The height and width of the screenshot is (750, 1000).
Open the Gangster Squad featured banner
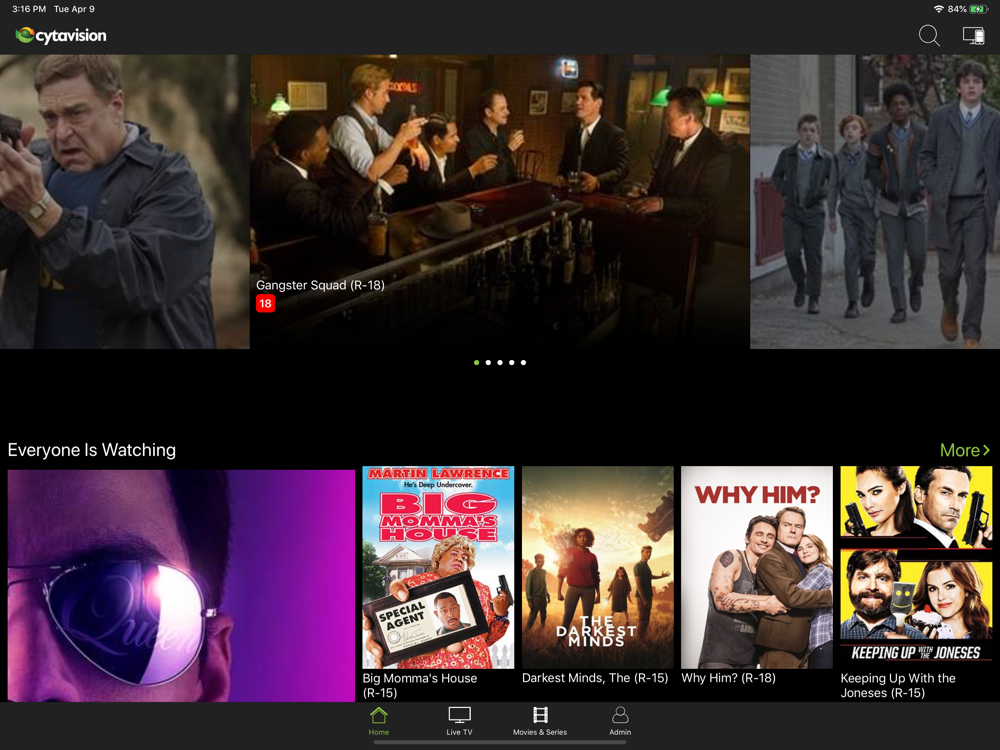(500, 202)
